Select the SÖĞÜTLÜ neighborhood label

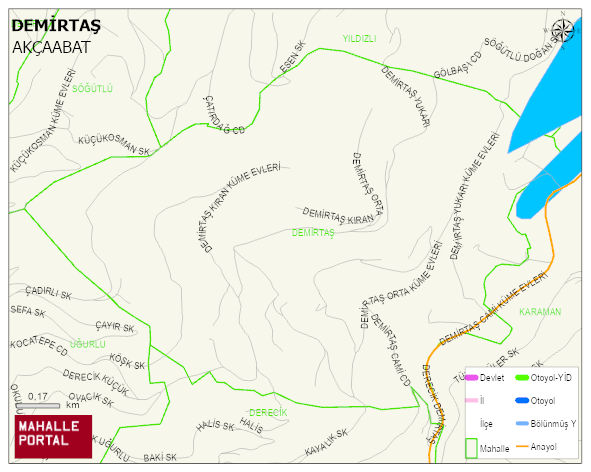(92, 89)
